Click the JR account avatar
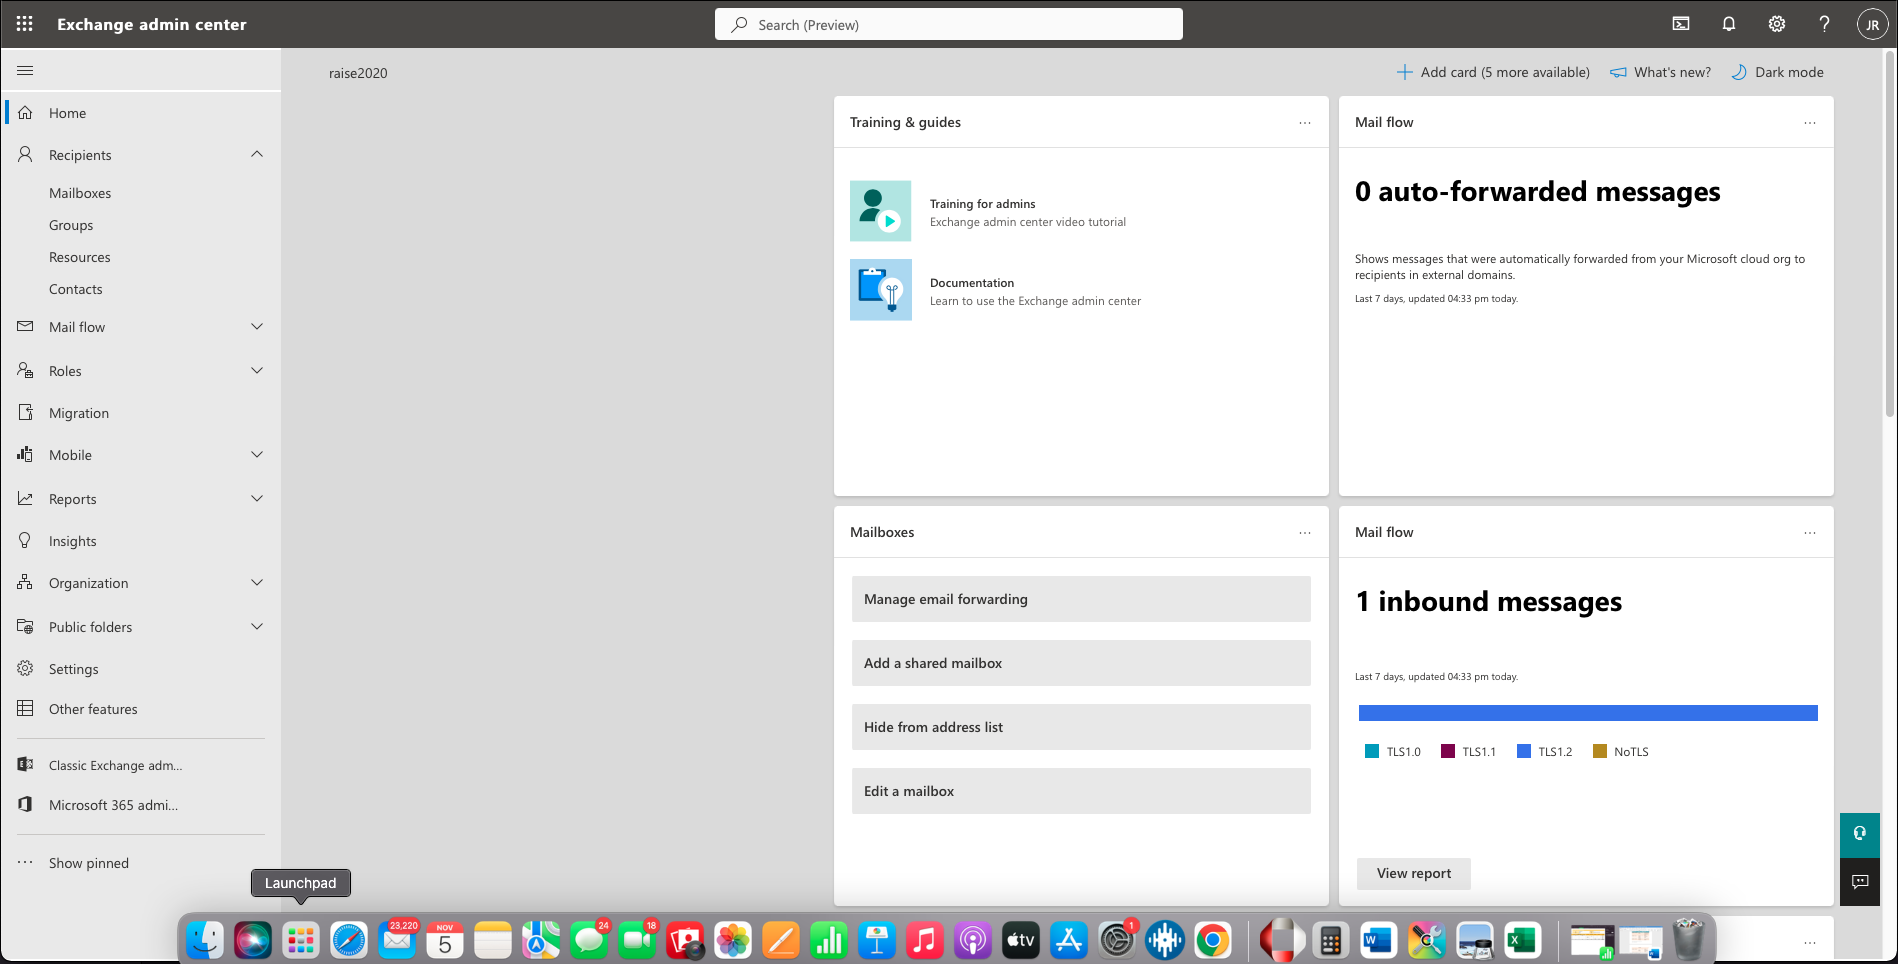The width and height of the screenshot is (1898, 964). click(x=1871, y=25)
